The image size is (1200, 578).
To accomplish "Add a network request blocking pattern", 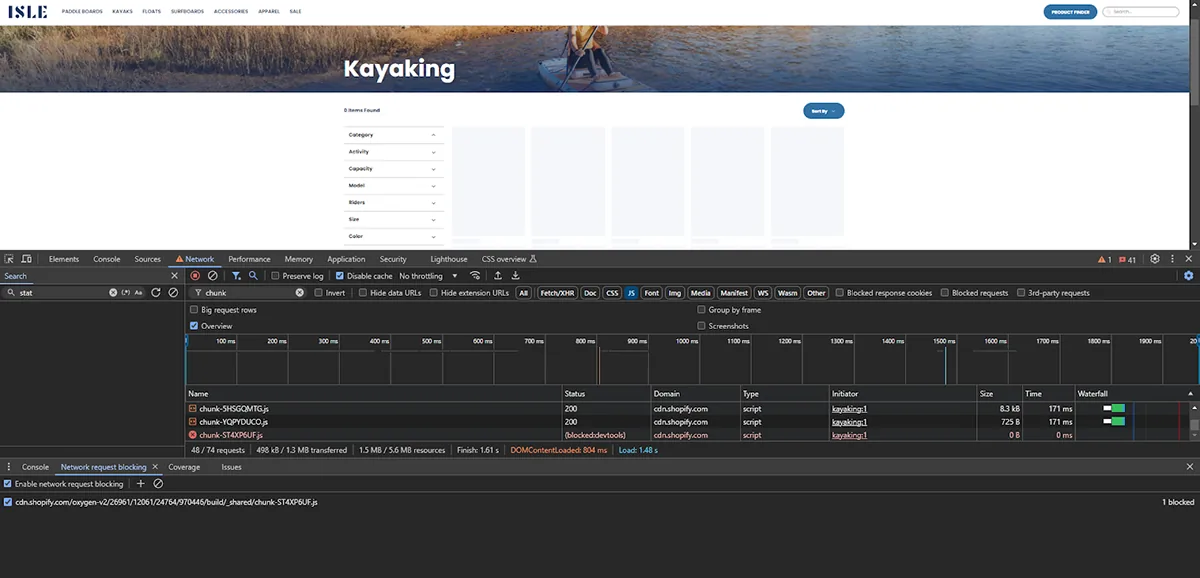I will 141,484.
